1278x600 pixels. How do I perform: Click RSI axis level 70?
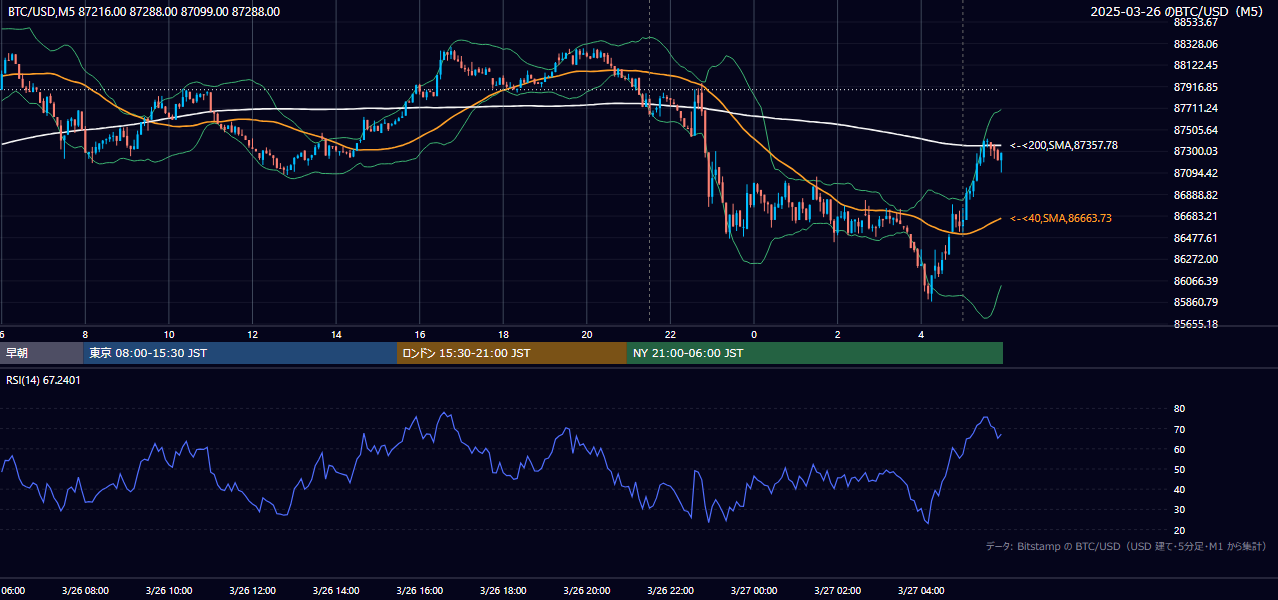[1179, 429]
